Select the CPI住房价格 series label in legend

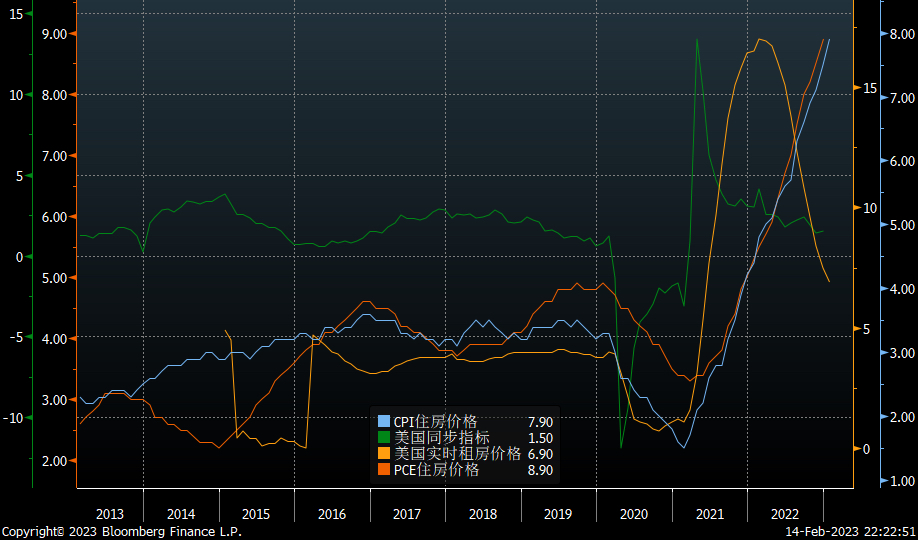(x=435, y=422)
